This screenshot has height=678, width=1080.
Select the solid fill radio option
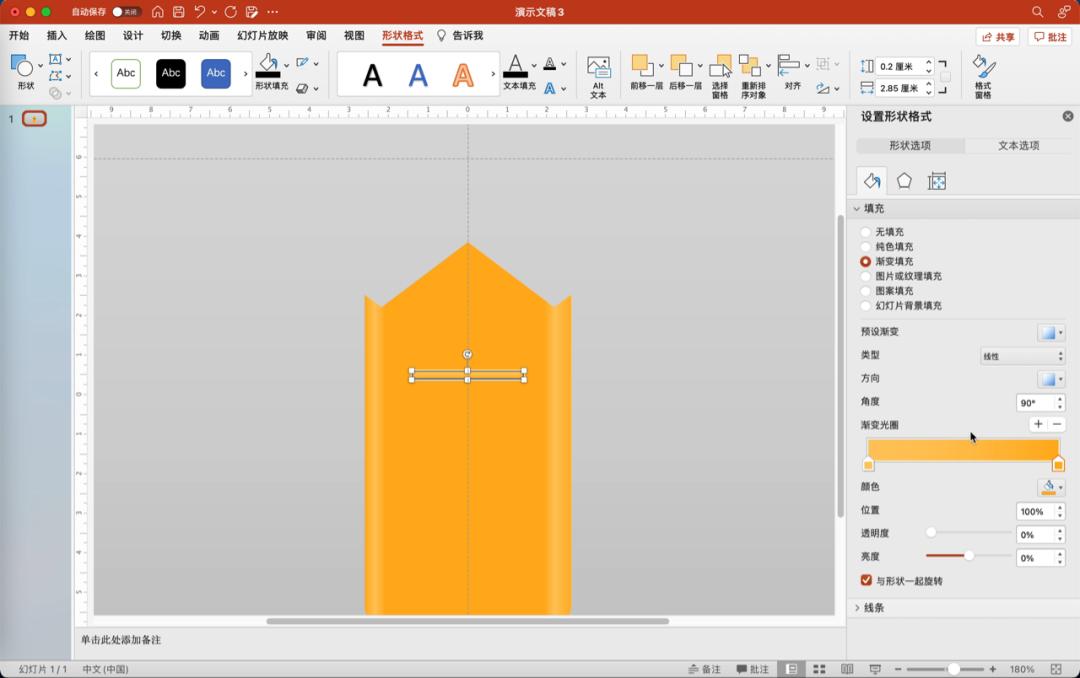[x=866, y=247]
